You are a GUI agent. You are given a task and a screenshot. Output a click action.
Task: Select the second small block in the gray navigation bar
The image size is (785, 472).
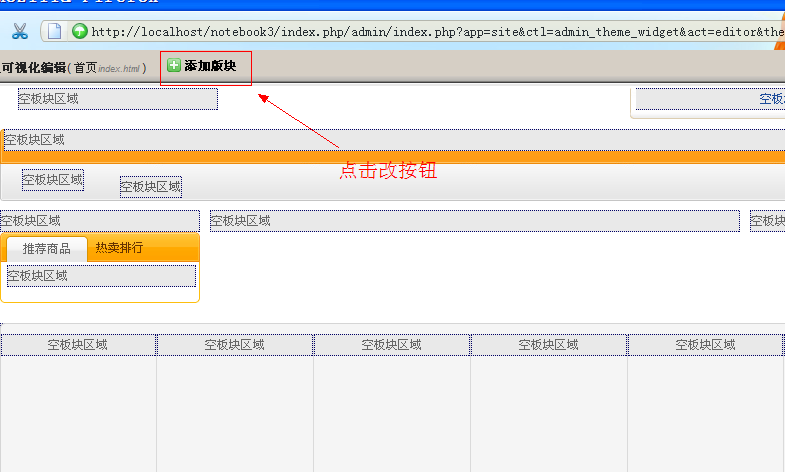(151, 187)
